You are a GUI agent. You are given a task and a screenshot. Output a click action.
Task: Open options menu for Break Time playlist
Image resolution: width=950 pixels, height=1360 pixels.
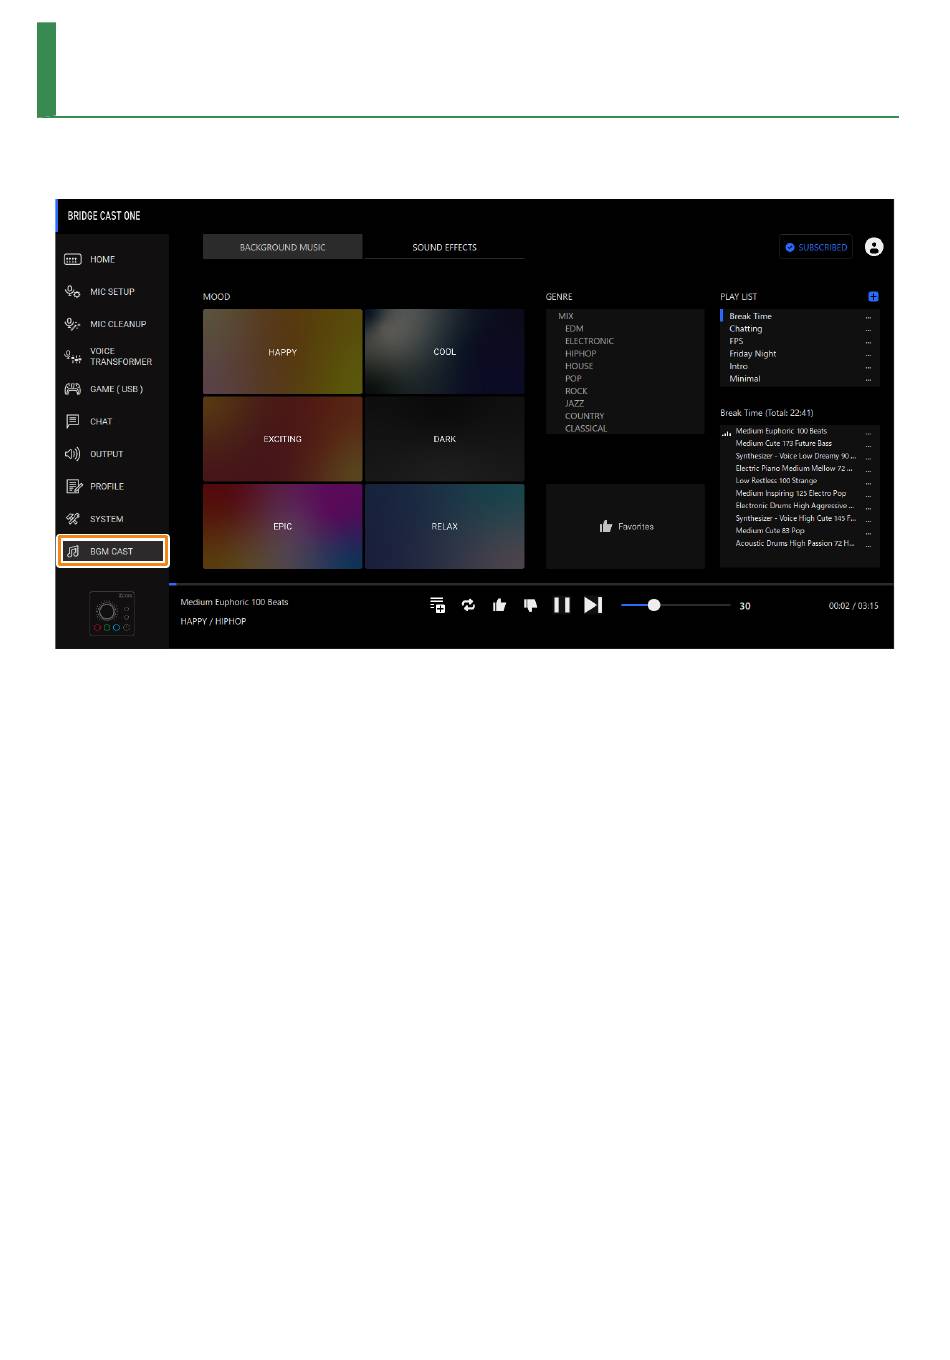pos(868,317)
